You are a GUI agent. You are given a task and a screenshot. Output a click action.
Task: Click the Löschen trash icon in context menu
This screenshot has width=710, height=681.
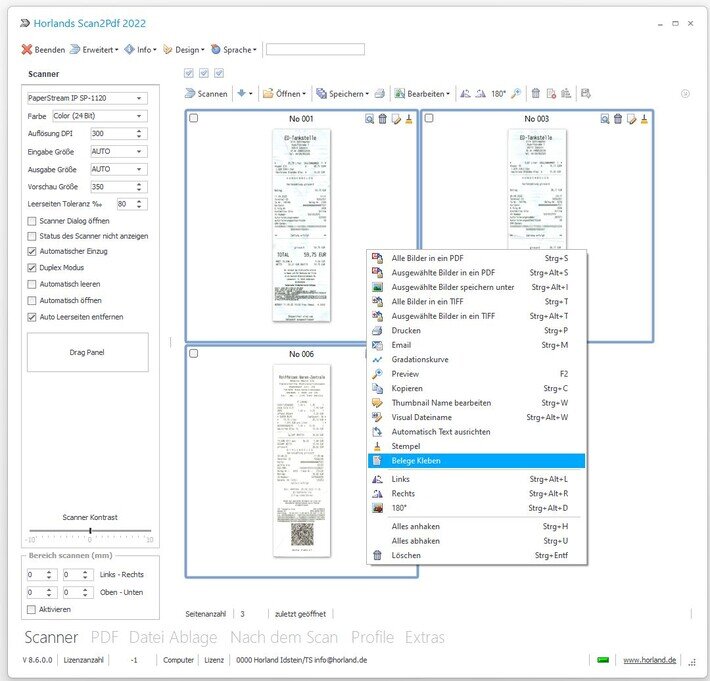(377, 555)
